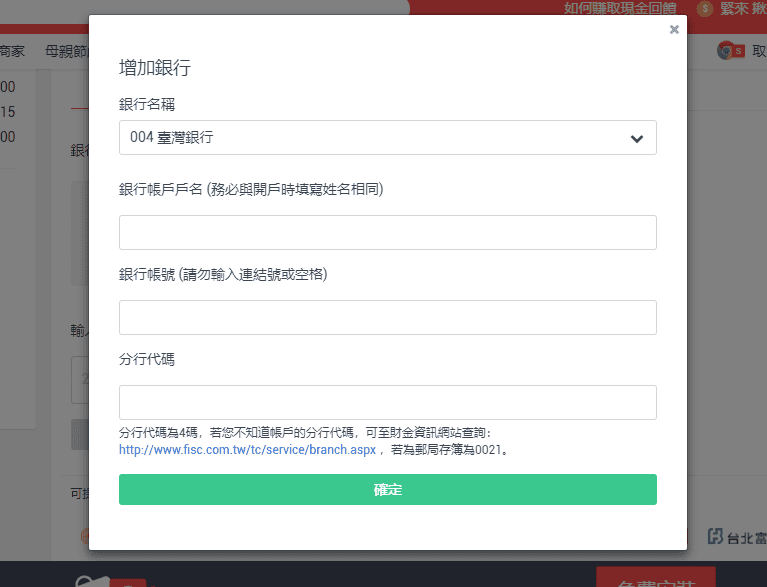Viewport: 767px width, 587px height.
Task: Open the 母親節 menu item behind dialog
Action: 67,51
